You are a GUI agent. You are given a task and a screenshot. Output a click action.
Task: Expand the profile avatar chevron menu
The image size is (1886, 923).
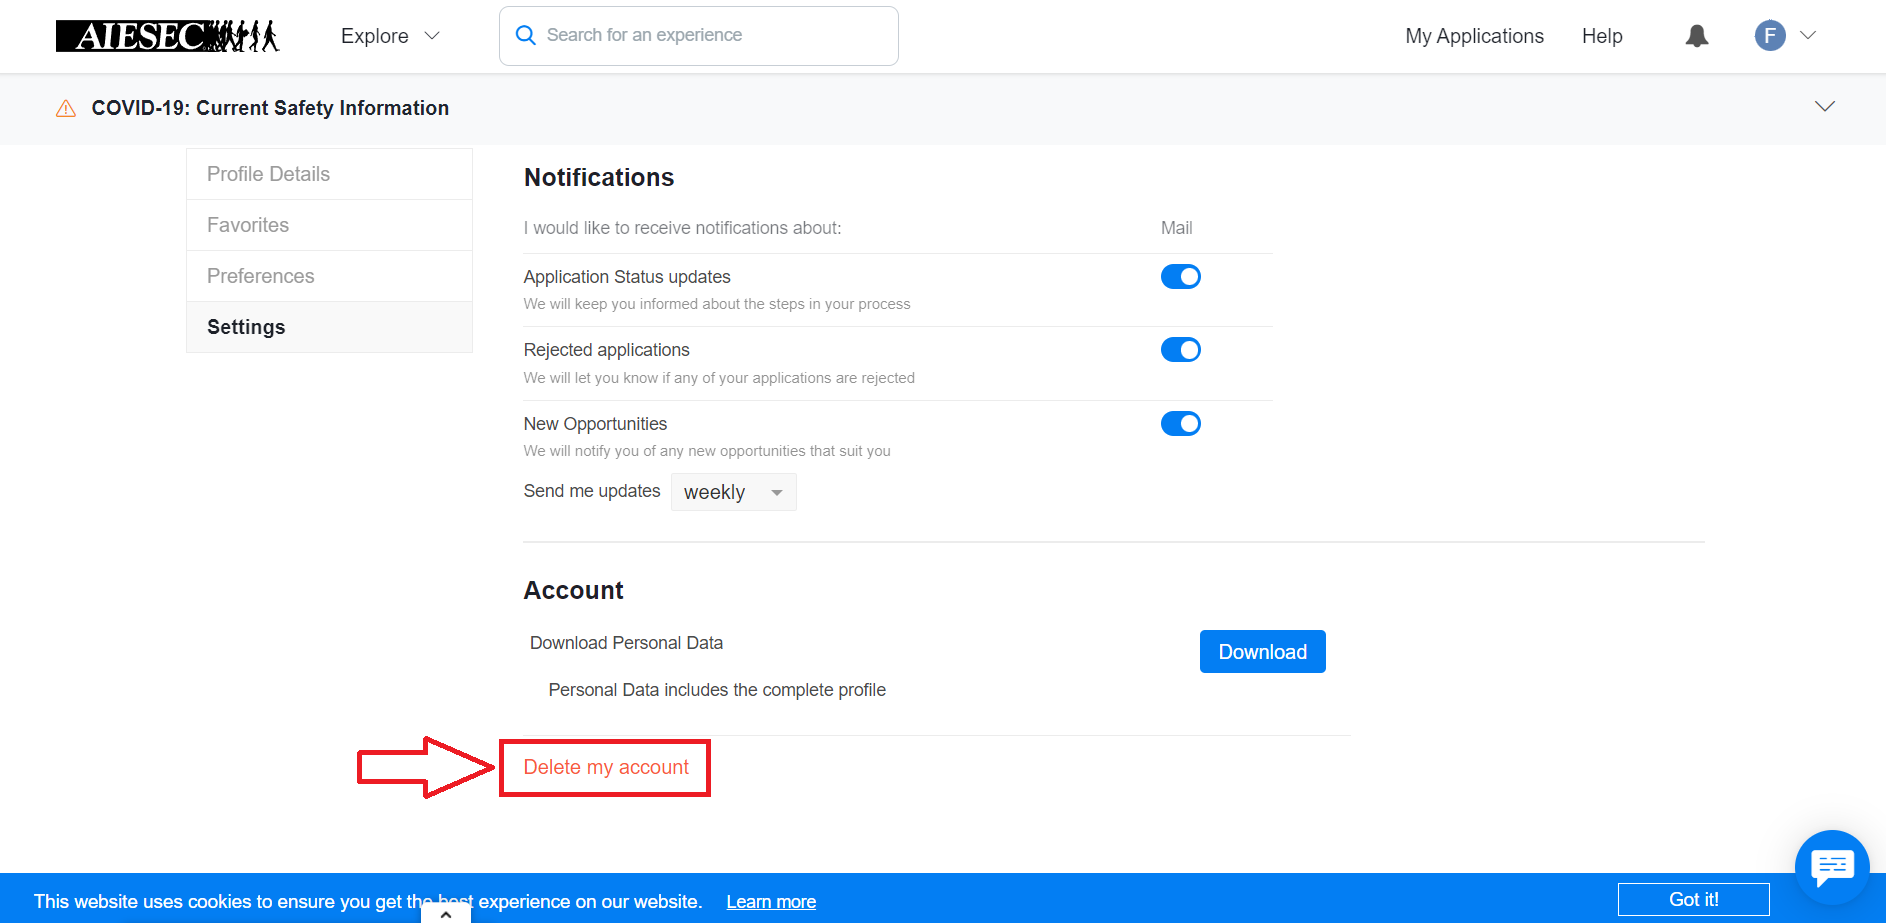tap(1808, 35)
